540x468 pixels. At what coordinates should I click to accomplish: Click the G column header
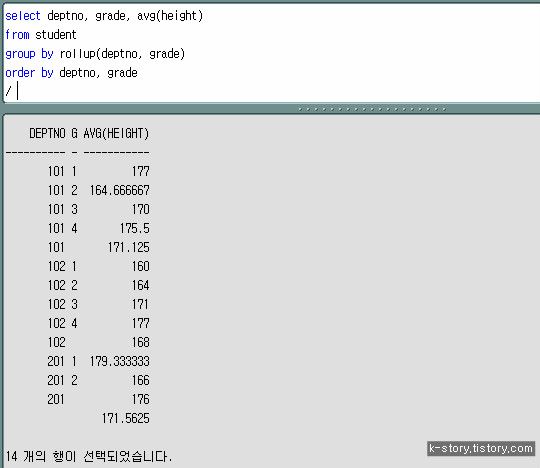pyautogui.click(x=74, y=133)
